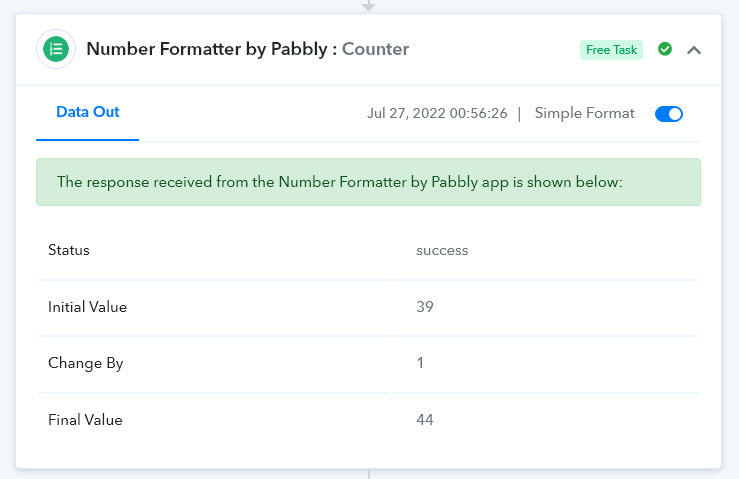
Task: Click the green success checkmark icon
Action: pyautogui.click(x=665, y=49)
